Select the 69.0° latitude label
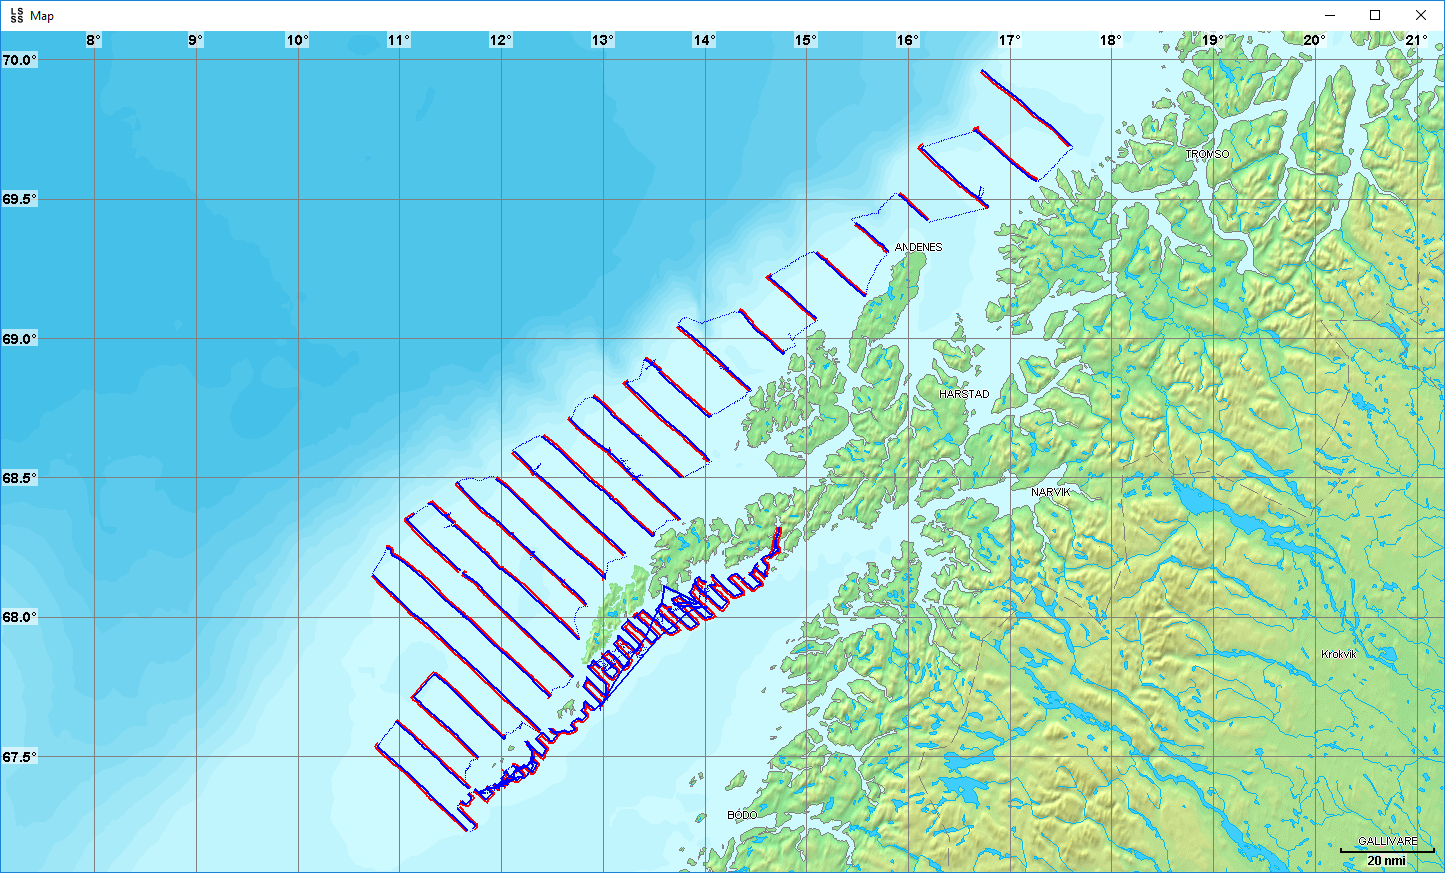The height and width of the screenshot is (873, 1445). [x=19, y=339]
